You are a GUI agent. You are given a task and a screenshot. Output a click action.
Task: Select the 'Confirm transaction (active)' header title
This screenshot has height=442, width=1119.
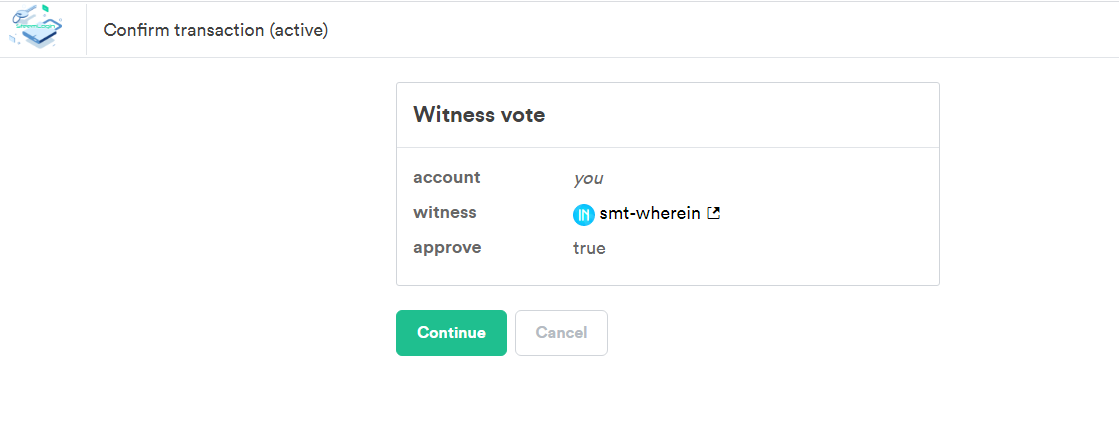(x=216, y=30)
